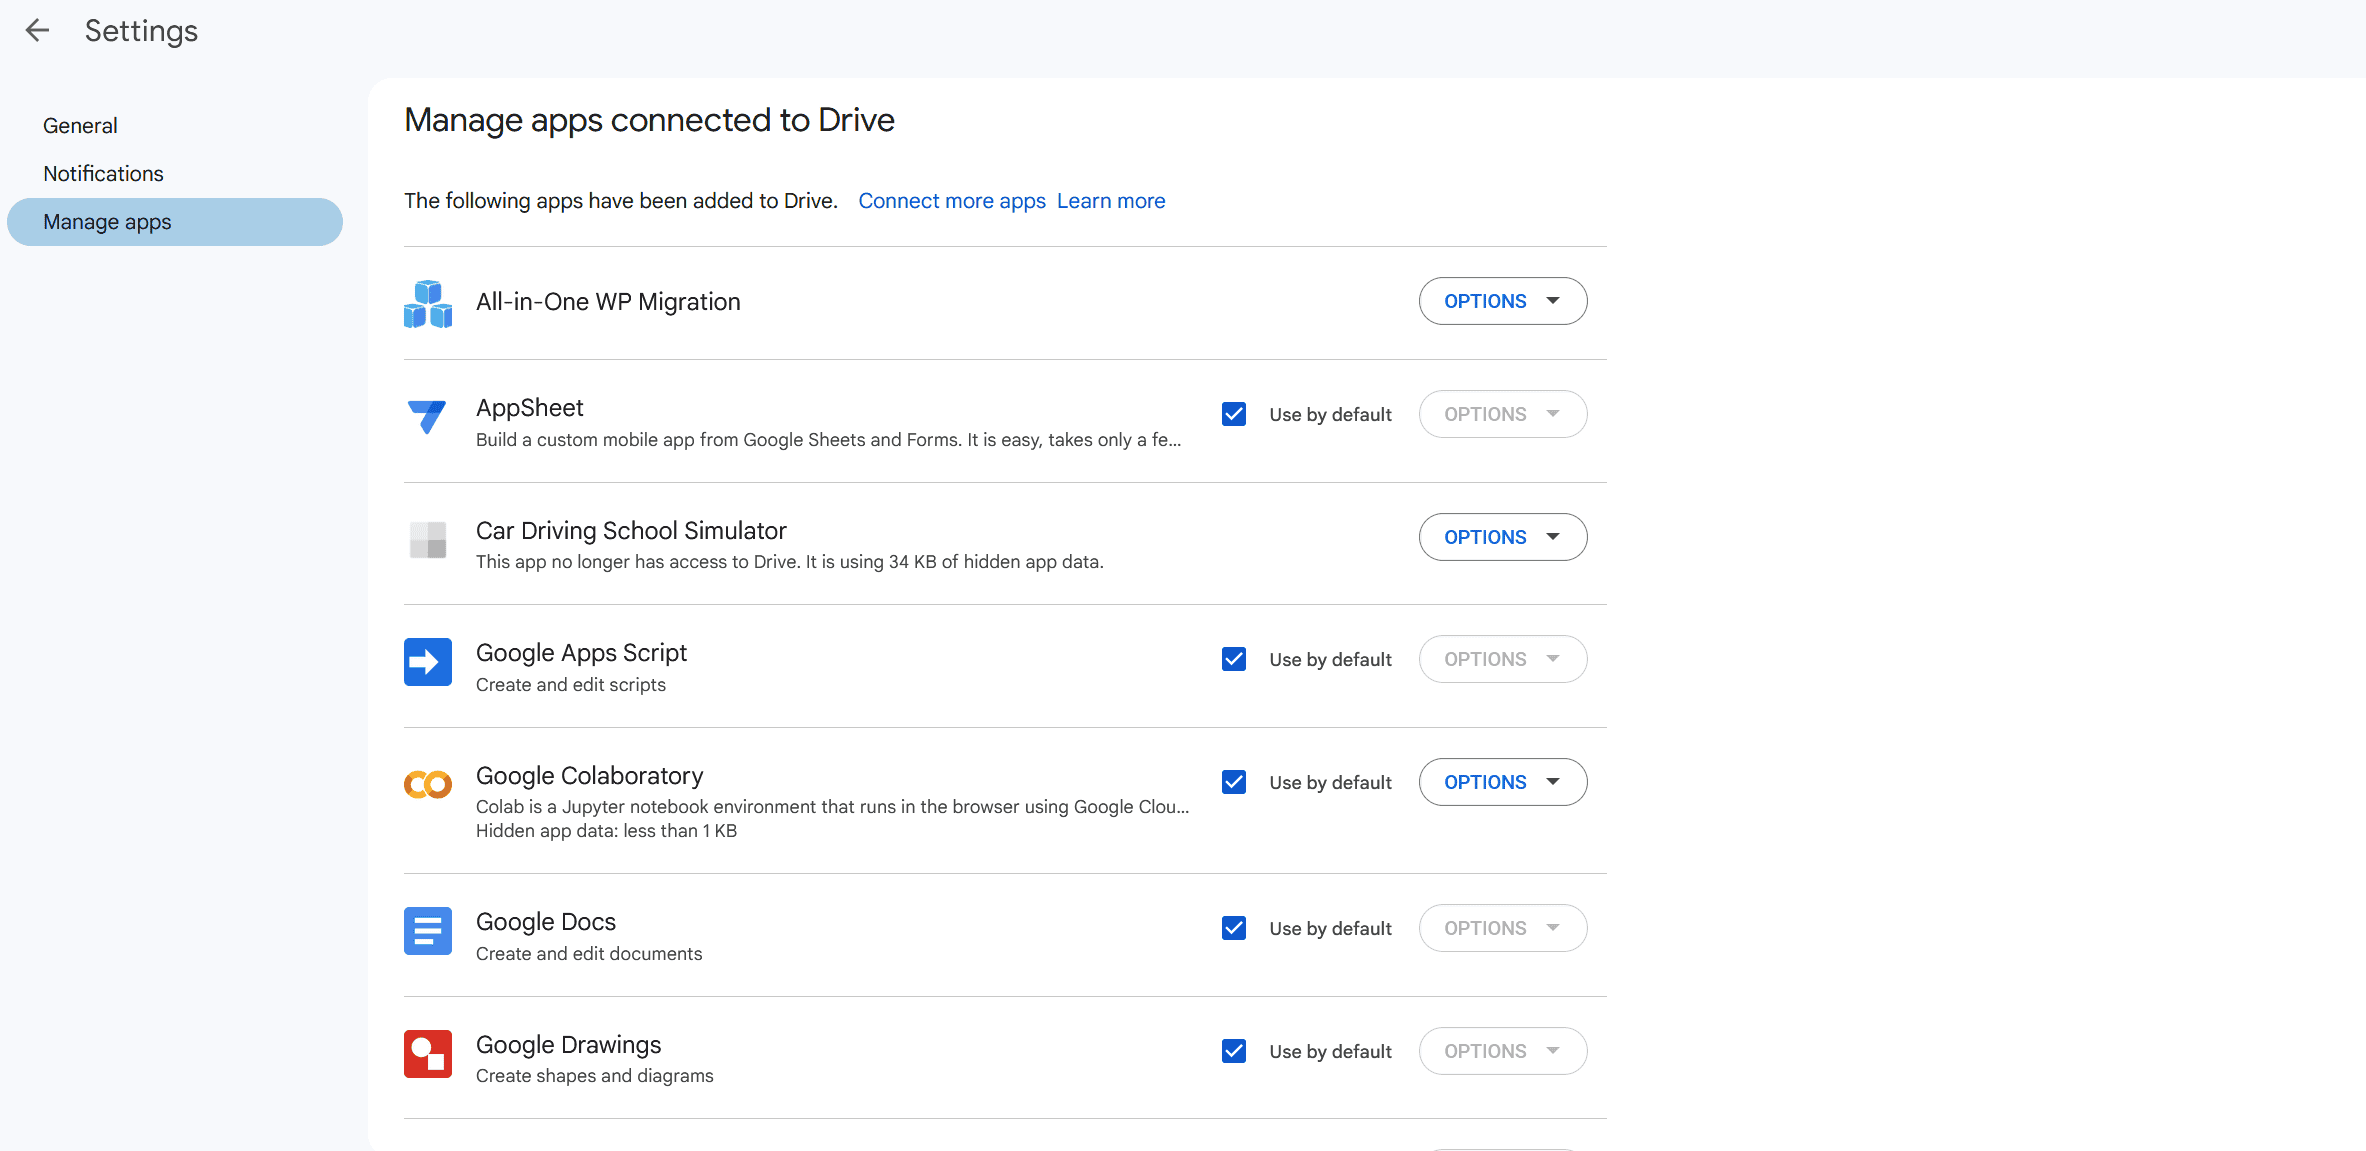
Task: Click the 'Manage apps connected to Drive' heading
Action: (x=649, y=120)
